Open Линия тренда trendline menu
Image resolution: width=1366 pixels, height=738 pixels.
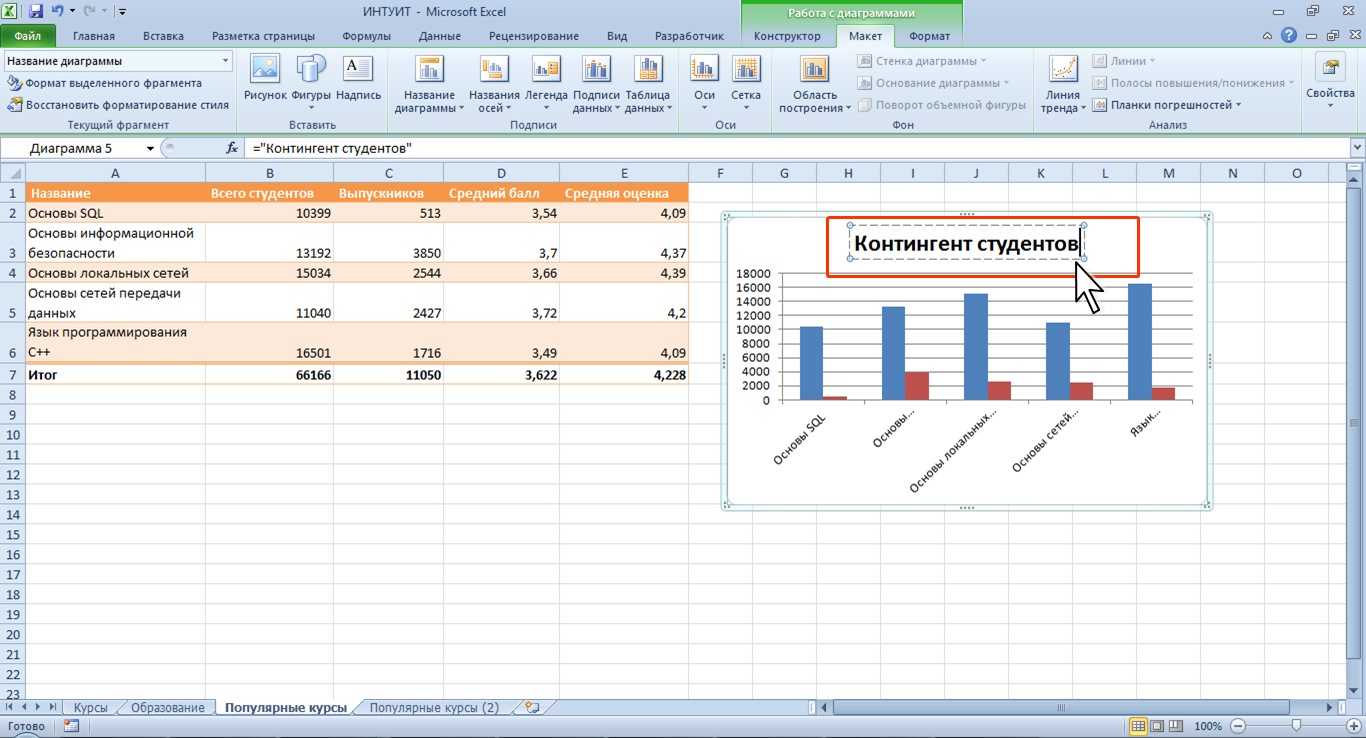point(1063,85)
